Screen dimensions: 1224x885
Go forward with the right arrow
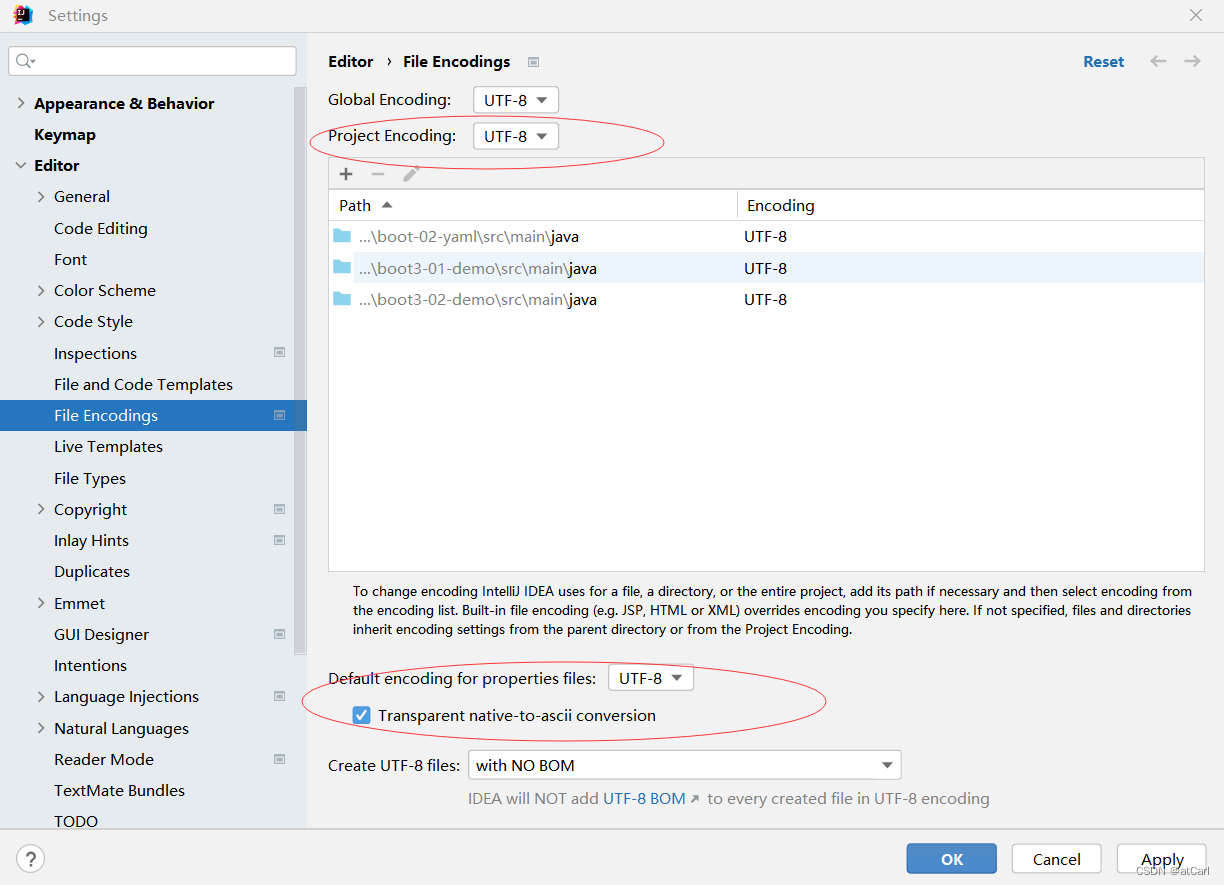coord(1192,61)
